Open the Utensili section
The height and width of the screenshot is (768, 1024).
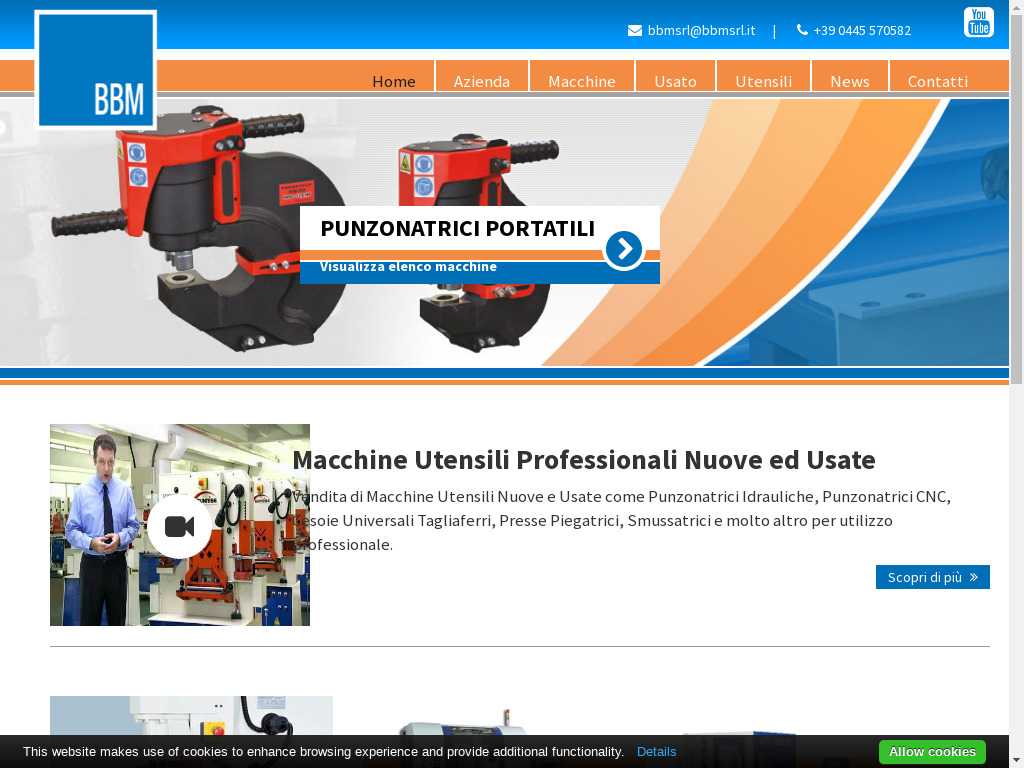tap(763, 81)
